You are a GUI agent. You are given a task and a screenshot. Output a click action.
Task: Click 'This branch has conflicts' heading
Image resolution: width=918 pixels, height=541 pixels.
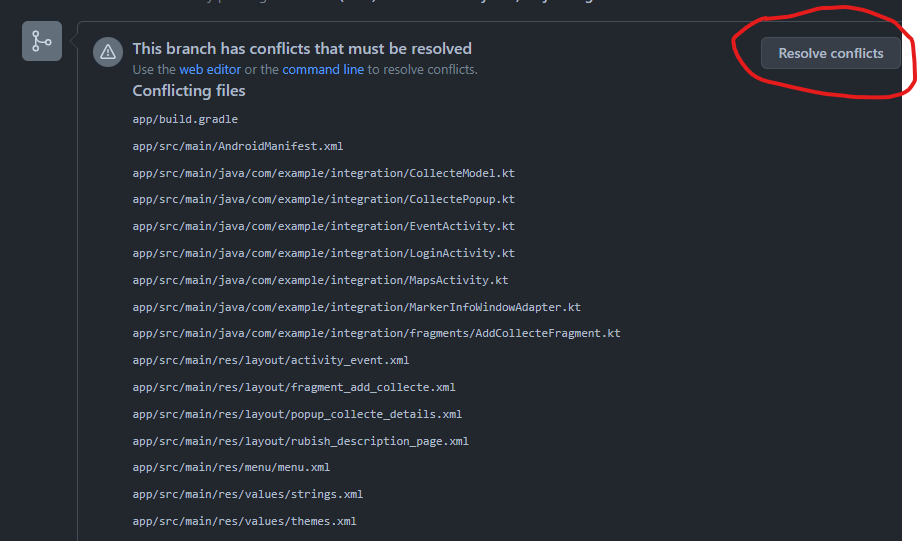[302, 49]
